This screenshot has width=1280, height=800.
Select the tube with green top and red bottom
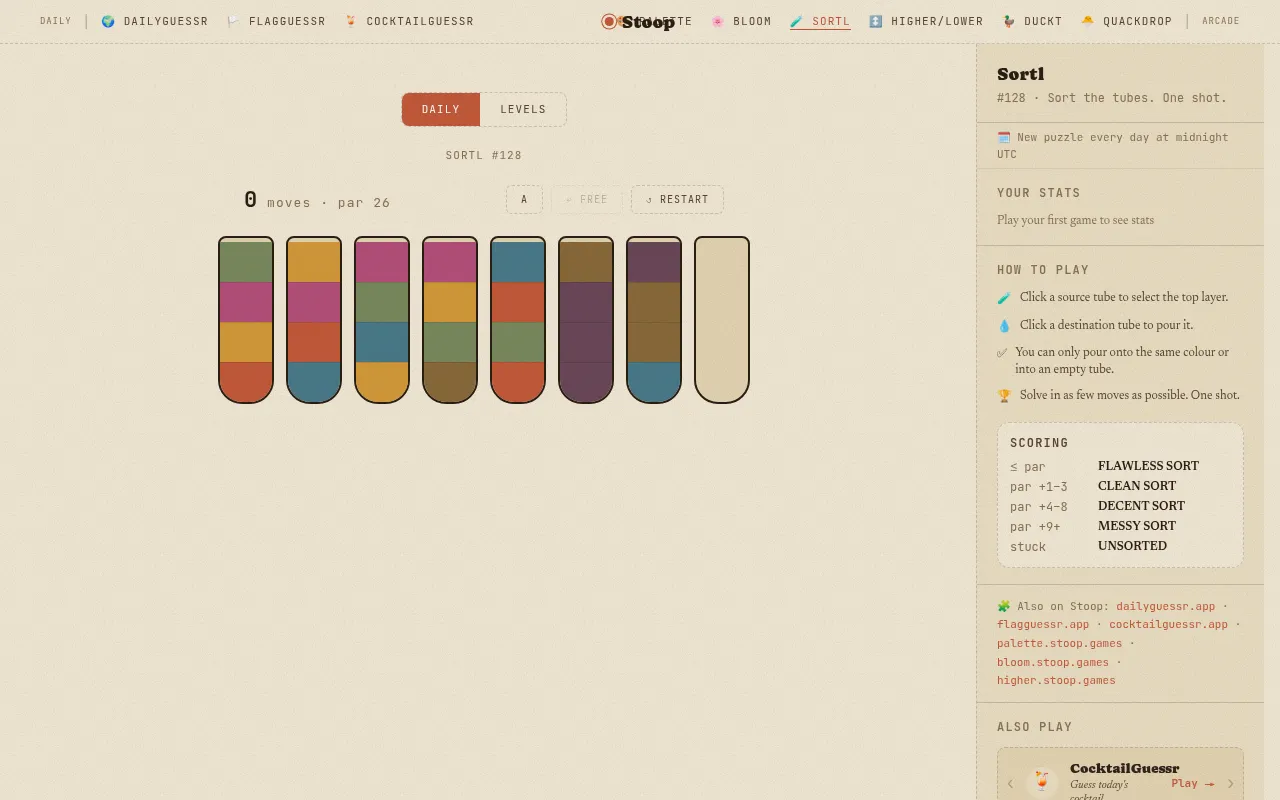pyautogui.click(x=246, y=320)
